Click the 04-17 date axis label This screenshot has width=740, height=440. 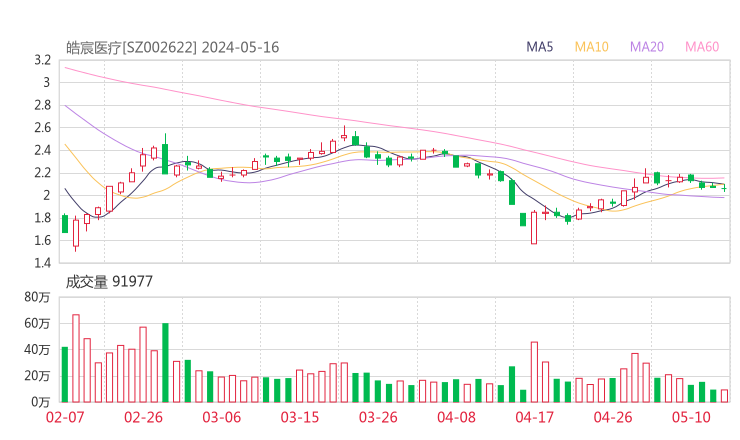click(534, 417)
